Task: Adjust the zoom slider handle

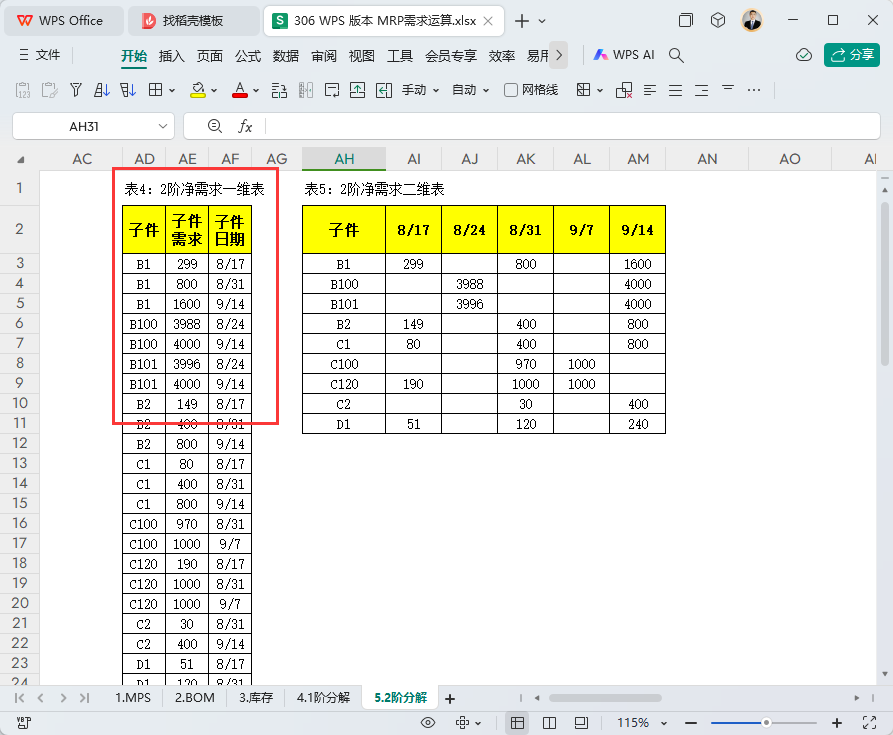Action: (x=766, y=723)
